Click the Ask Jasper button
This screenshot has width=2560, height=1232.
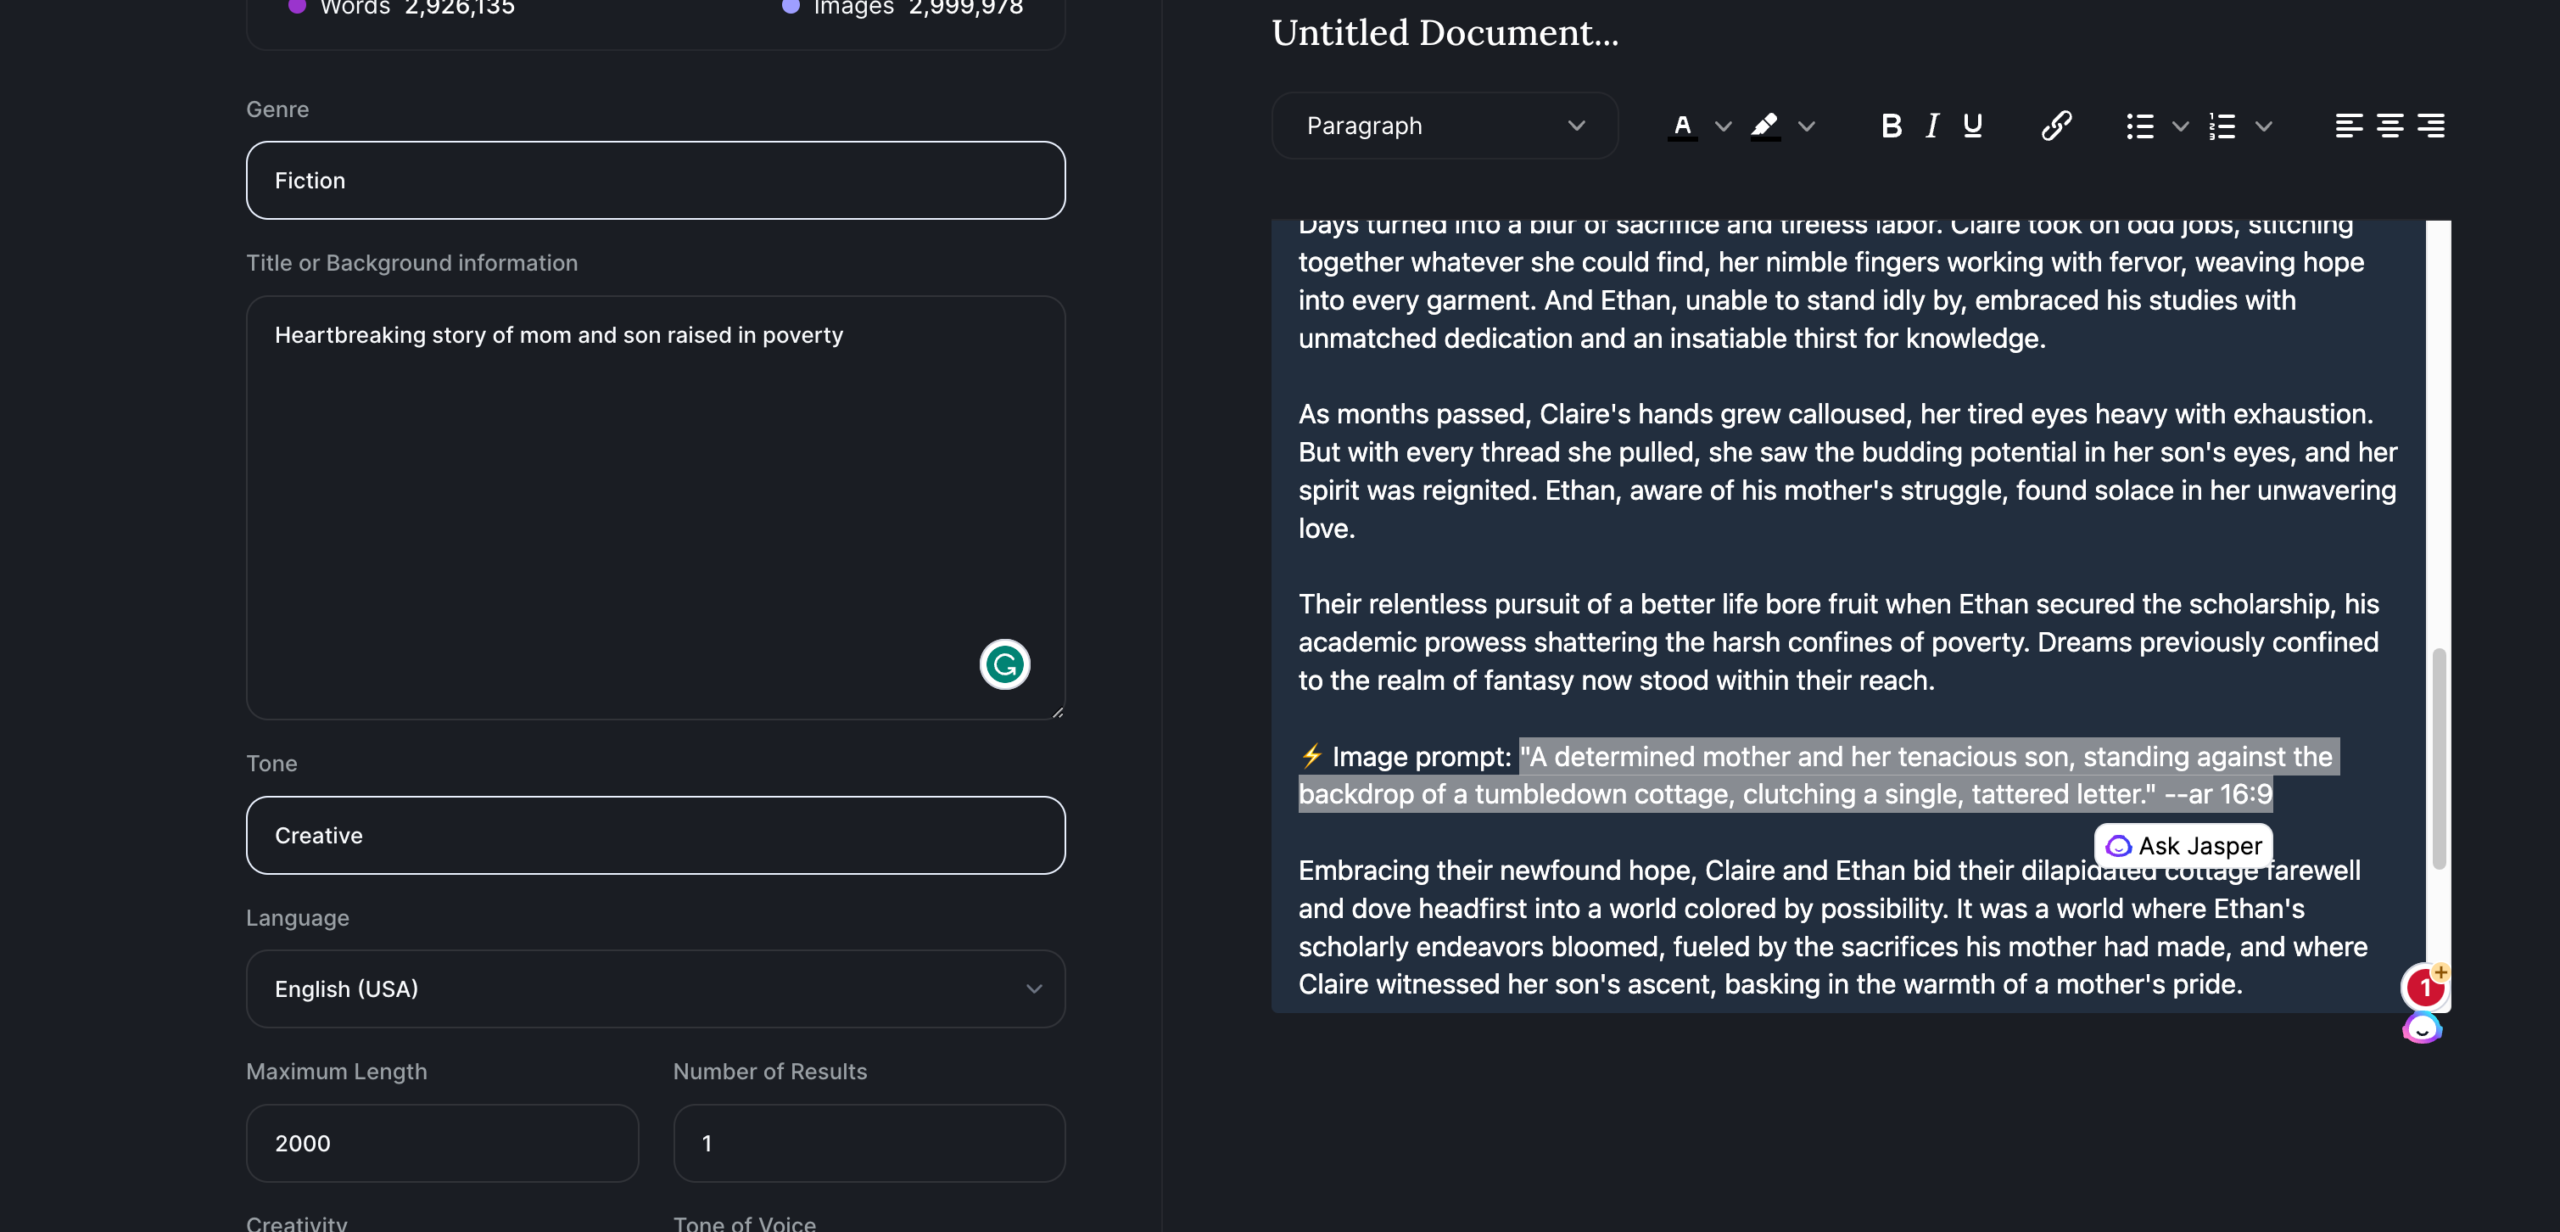(2184, 844)
